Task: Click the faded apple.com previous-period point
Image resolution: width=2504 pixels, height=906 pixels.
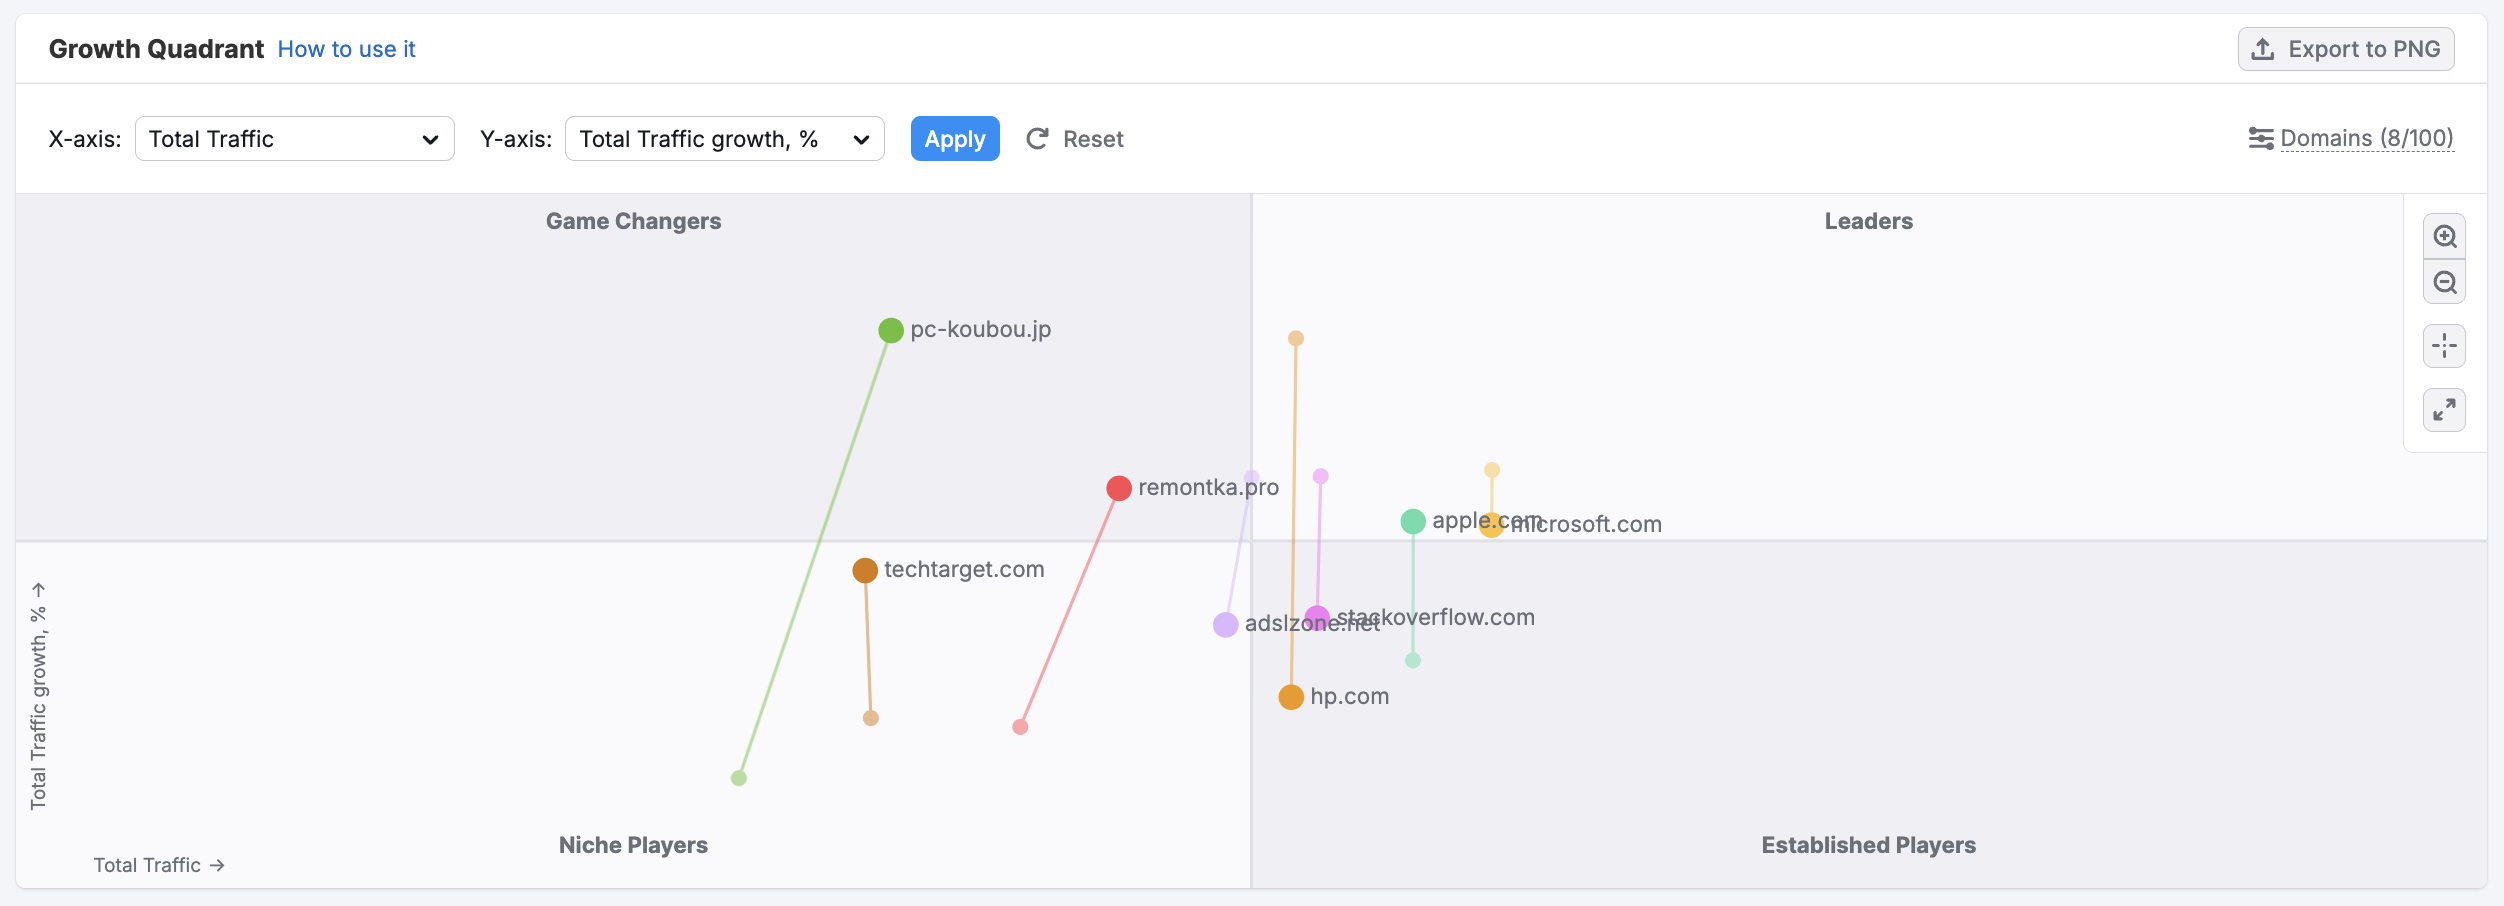Action: click(x=1413, y=660)
